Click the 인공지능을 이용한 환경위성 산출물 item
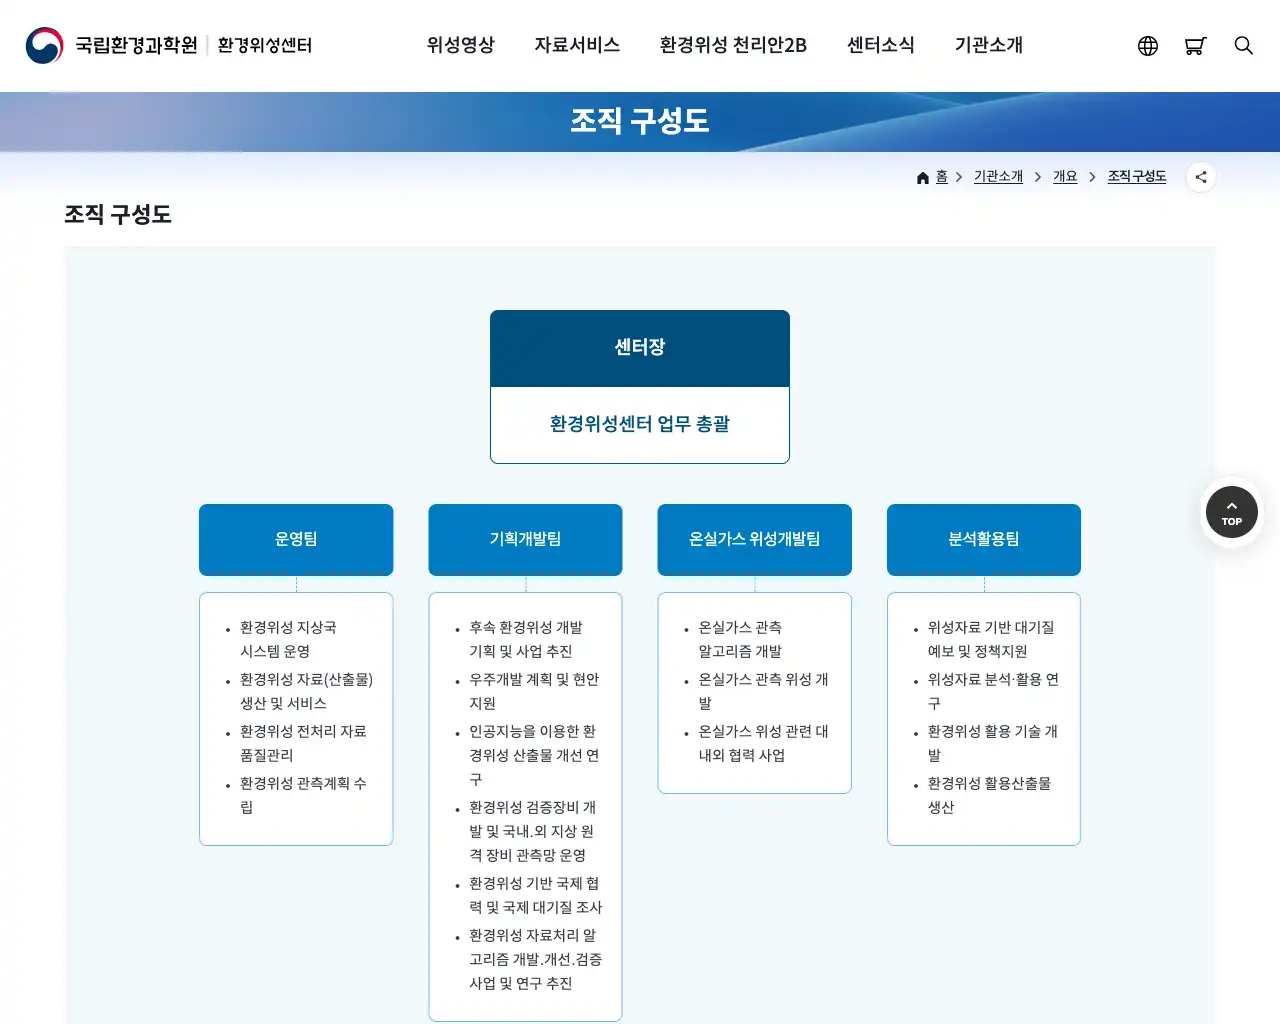The height and width of the screenshot is (1024, 1280). click(x=534, y=756)
